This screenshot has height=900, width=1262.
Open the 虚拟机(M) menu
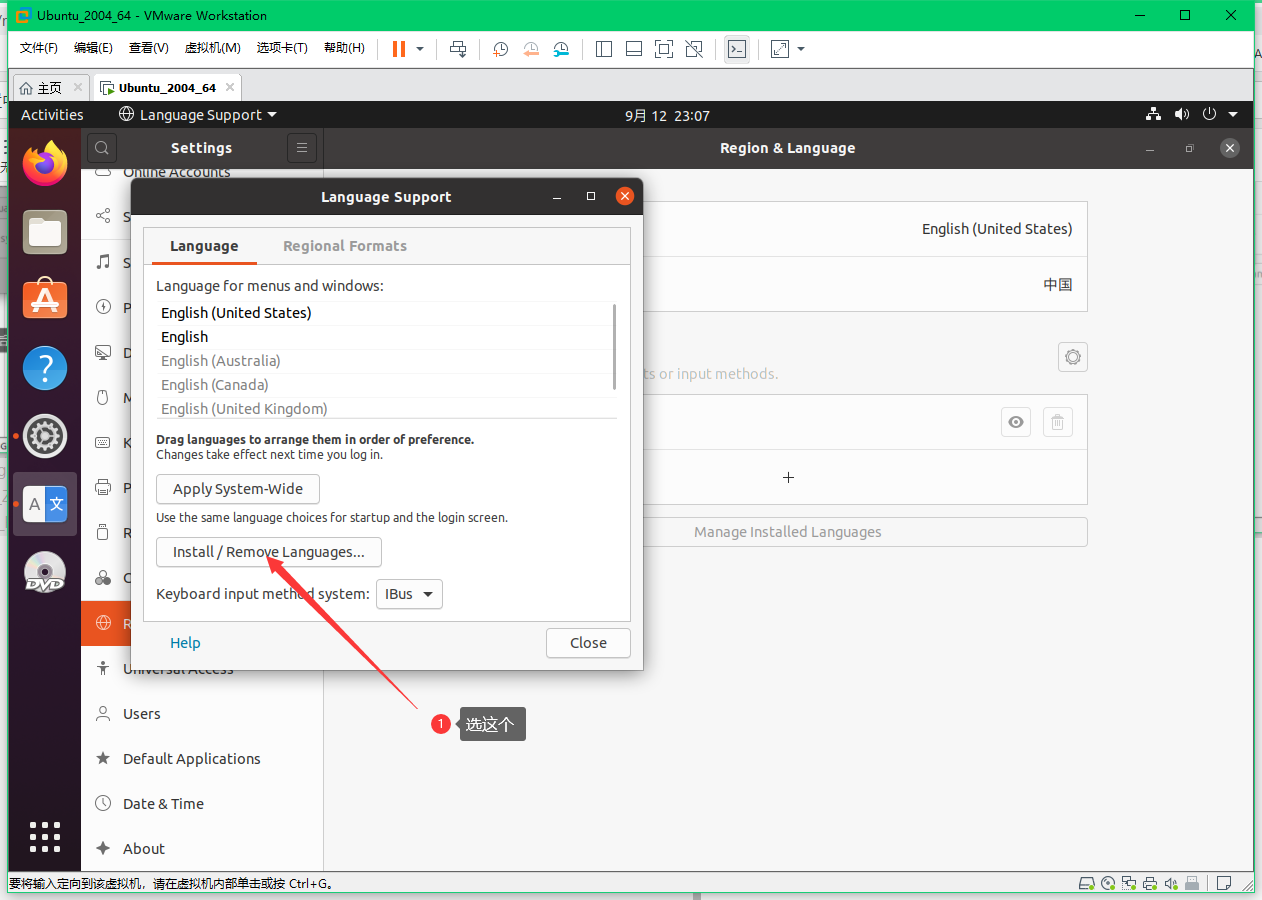(x=212, y=48)
